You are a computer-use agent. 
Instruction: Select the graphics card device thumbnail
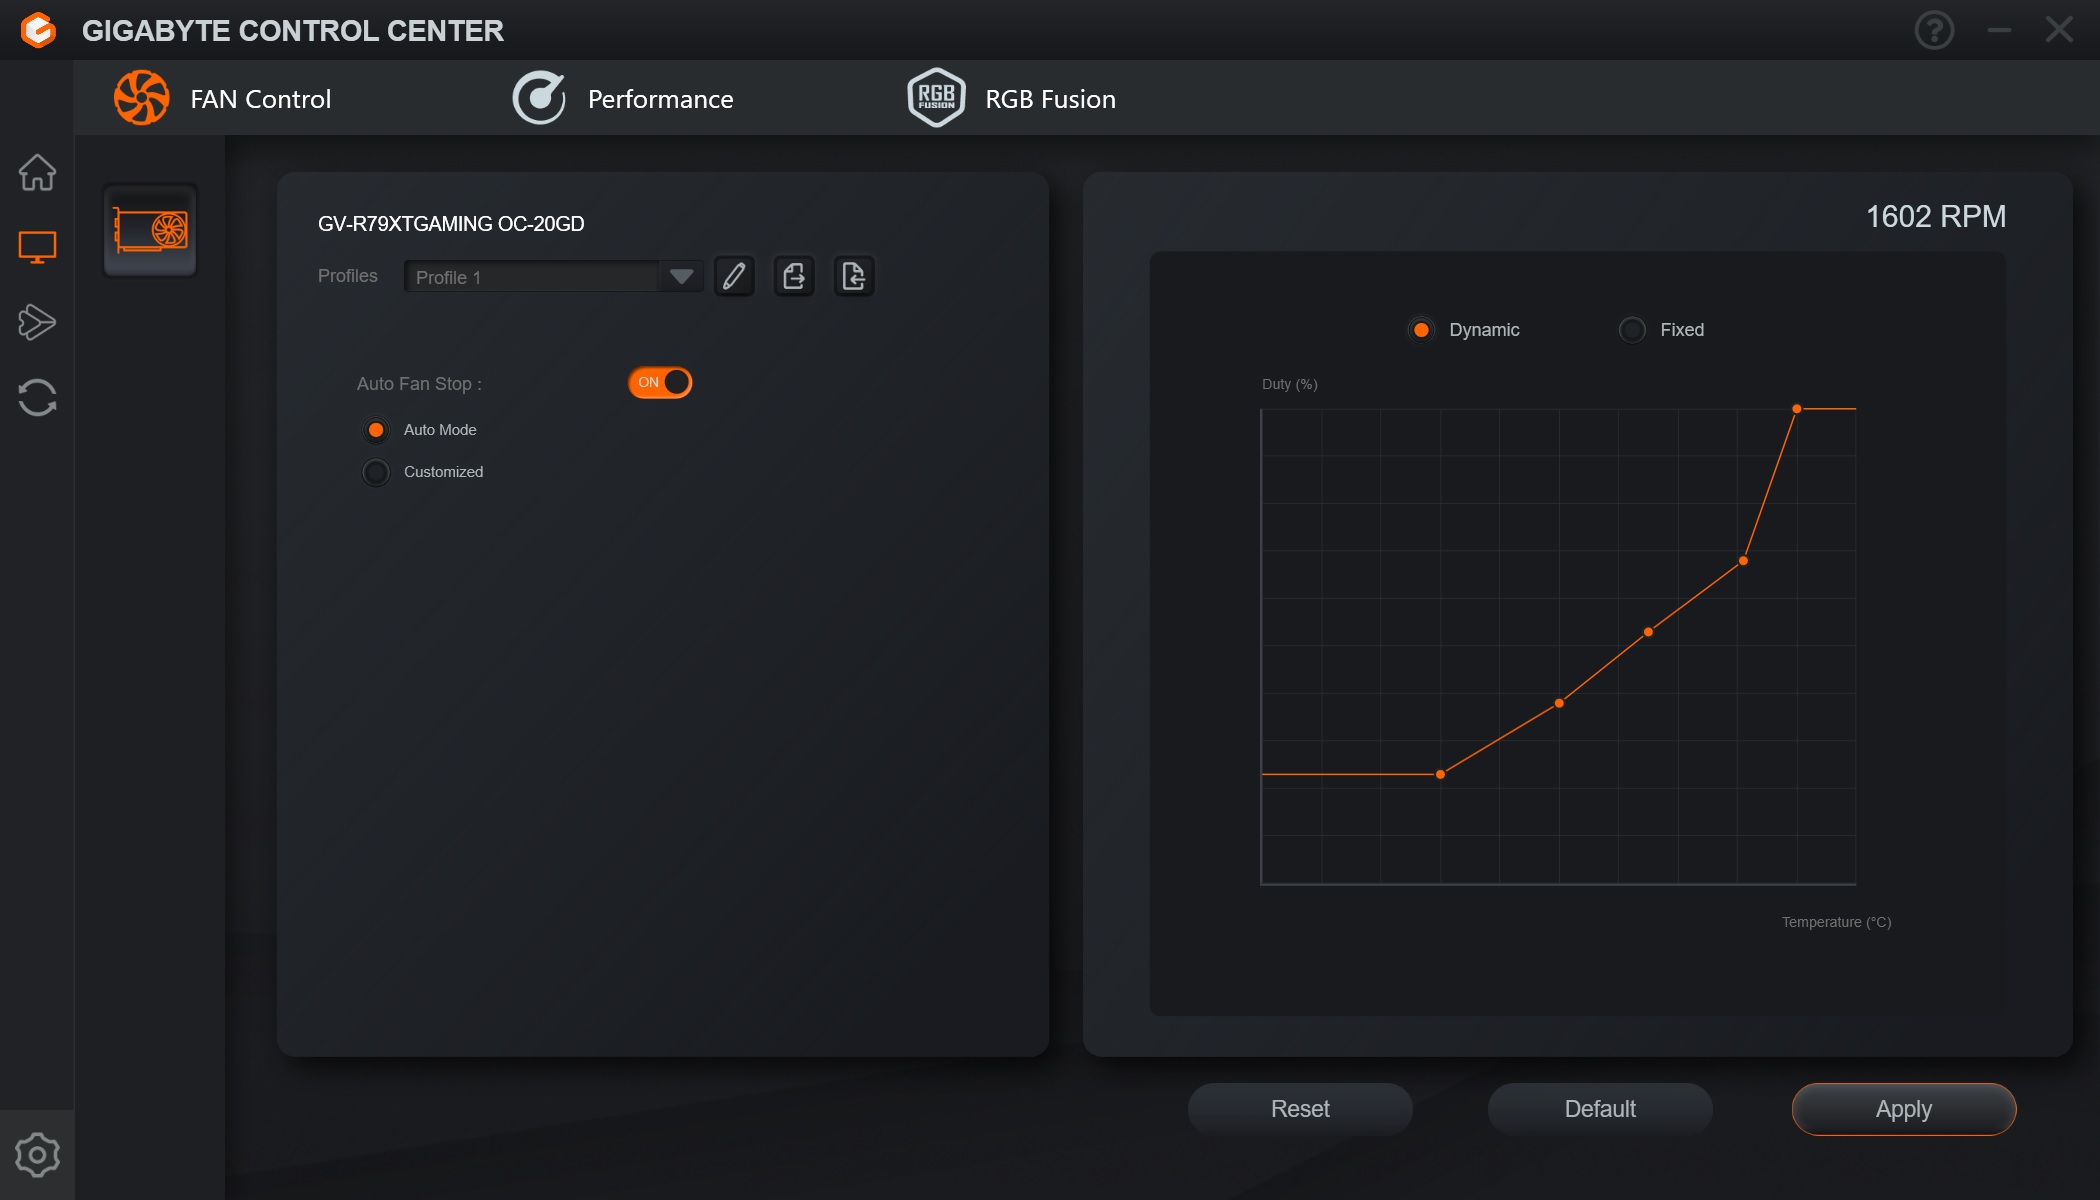pos(150,231)
